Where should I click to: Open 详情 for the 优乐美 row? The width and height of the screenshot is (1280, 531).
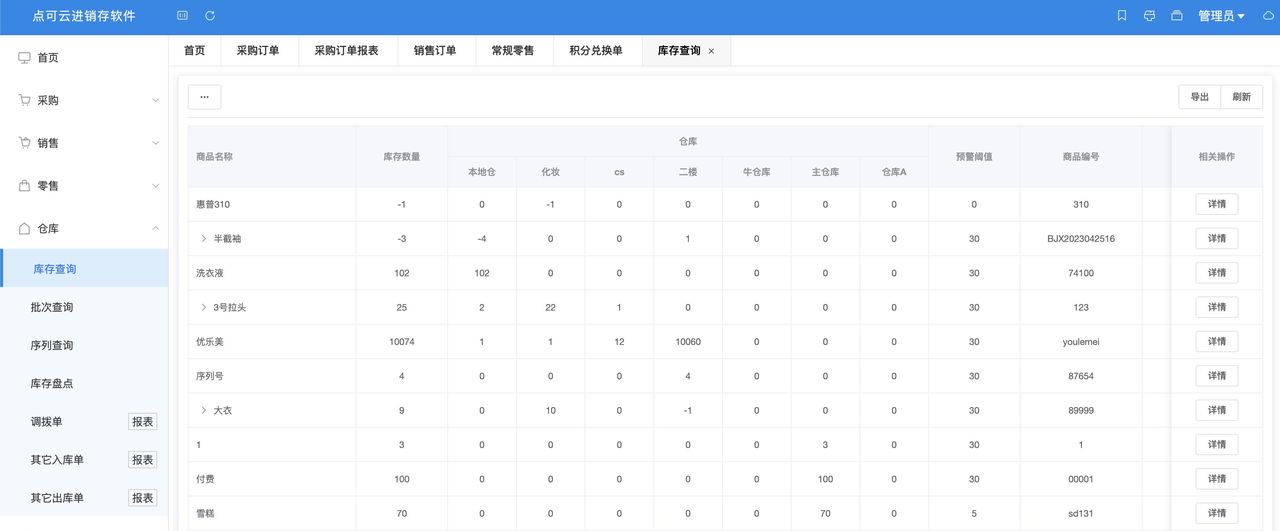point(1217,341)
